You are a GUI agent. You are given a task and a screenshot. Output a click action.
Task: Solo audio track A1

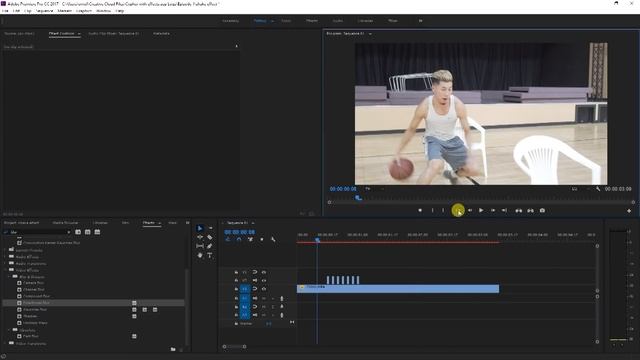click(273, 298)
